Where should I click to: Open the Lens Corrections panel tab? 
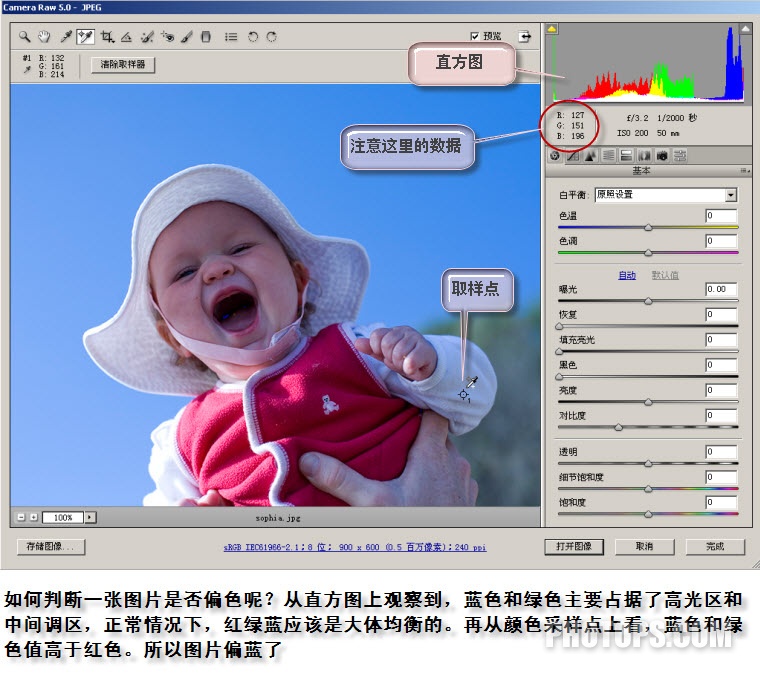[x=644, y=156]
